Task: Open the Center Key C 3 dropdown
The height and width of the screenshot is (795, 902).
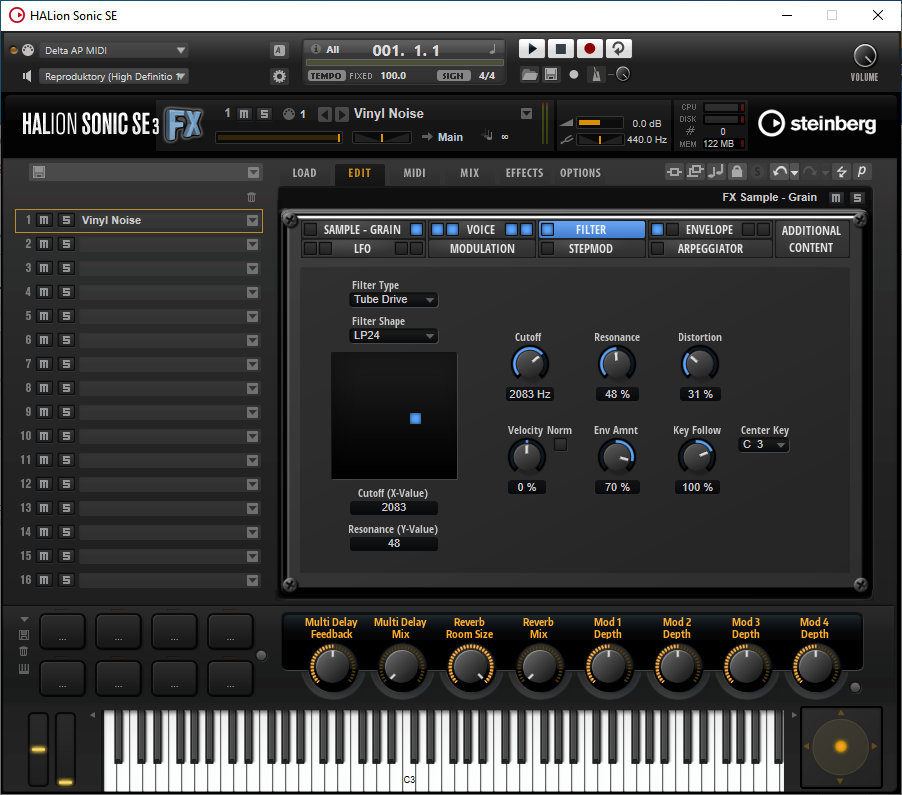Action: (763, 445)
